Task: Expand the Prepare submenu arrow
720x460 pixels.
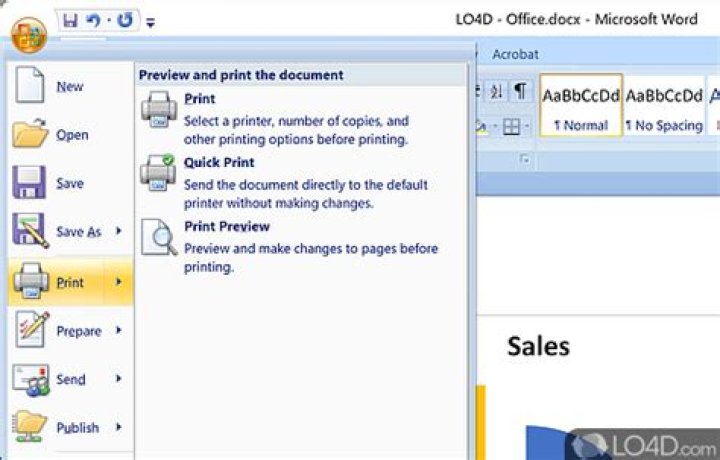Action: (119, 330)
